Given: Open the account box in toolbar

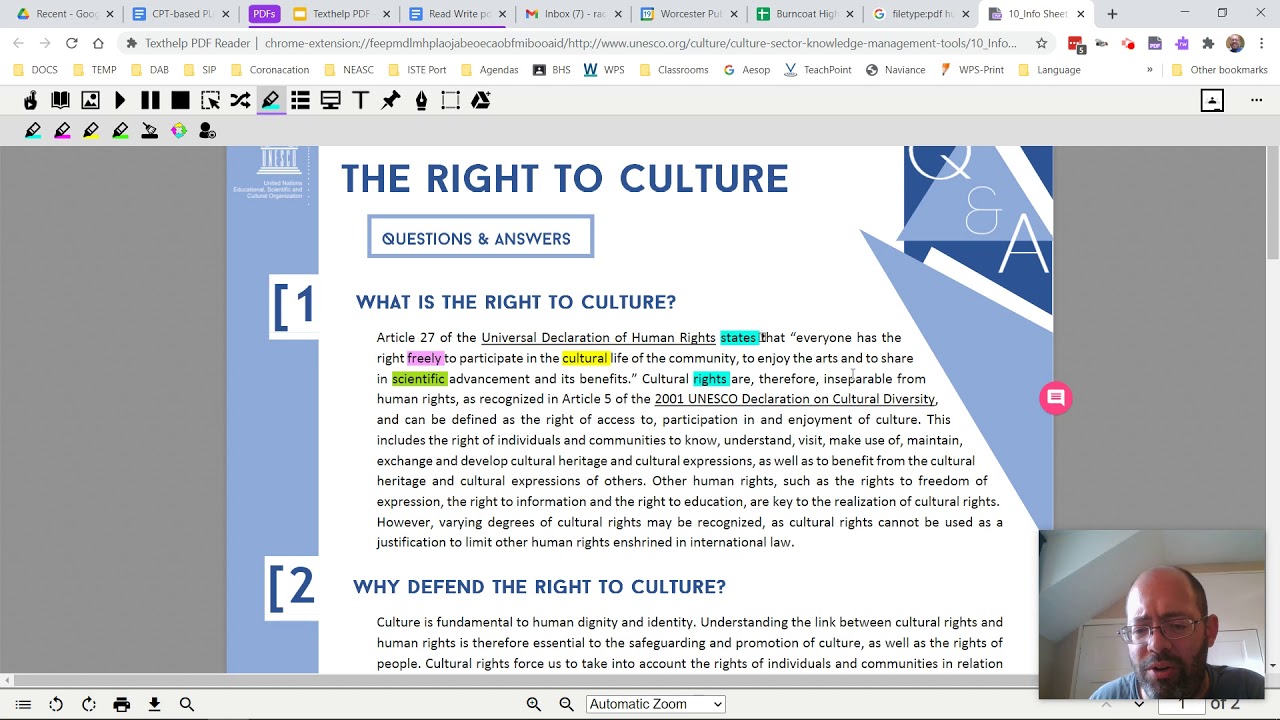Looking at the screenshot, I should click(1212, 100).
